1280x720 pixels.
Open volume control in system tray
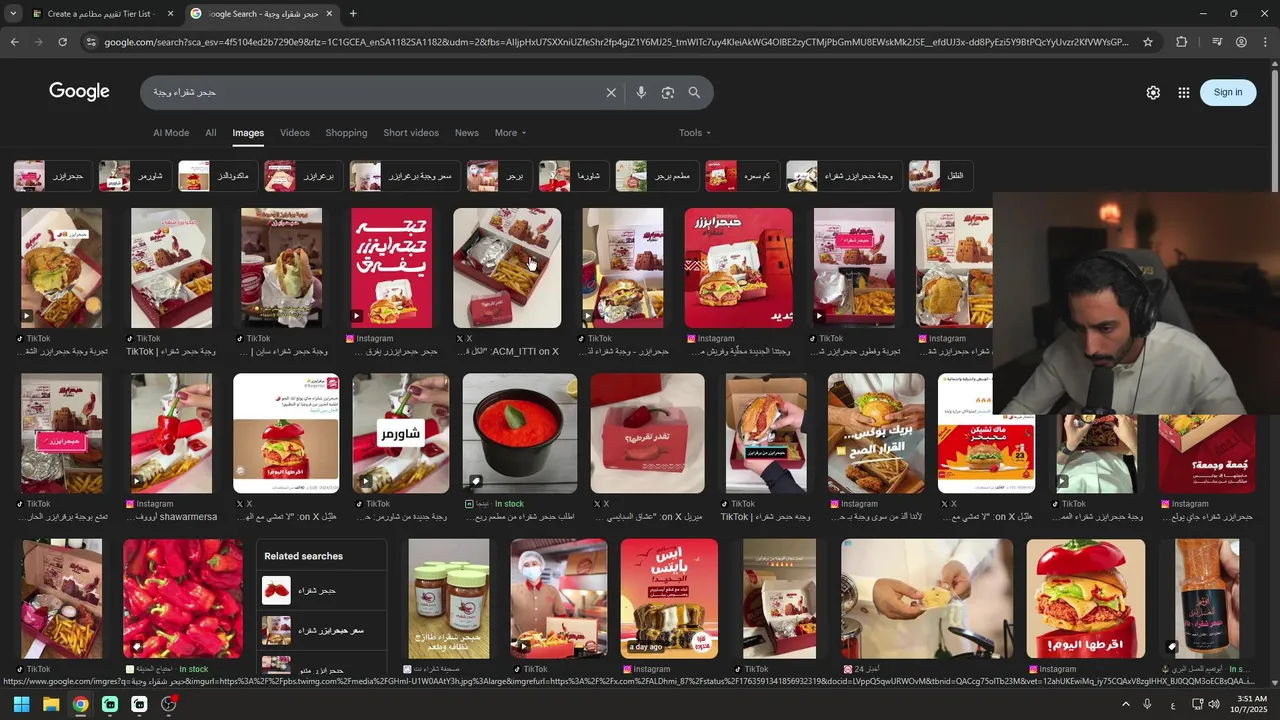(x=1214, y=704)
